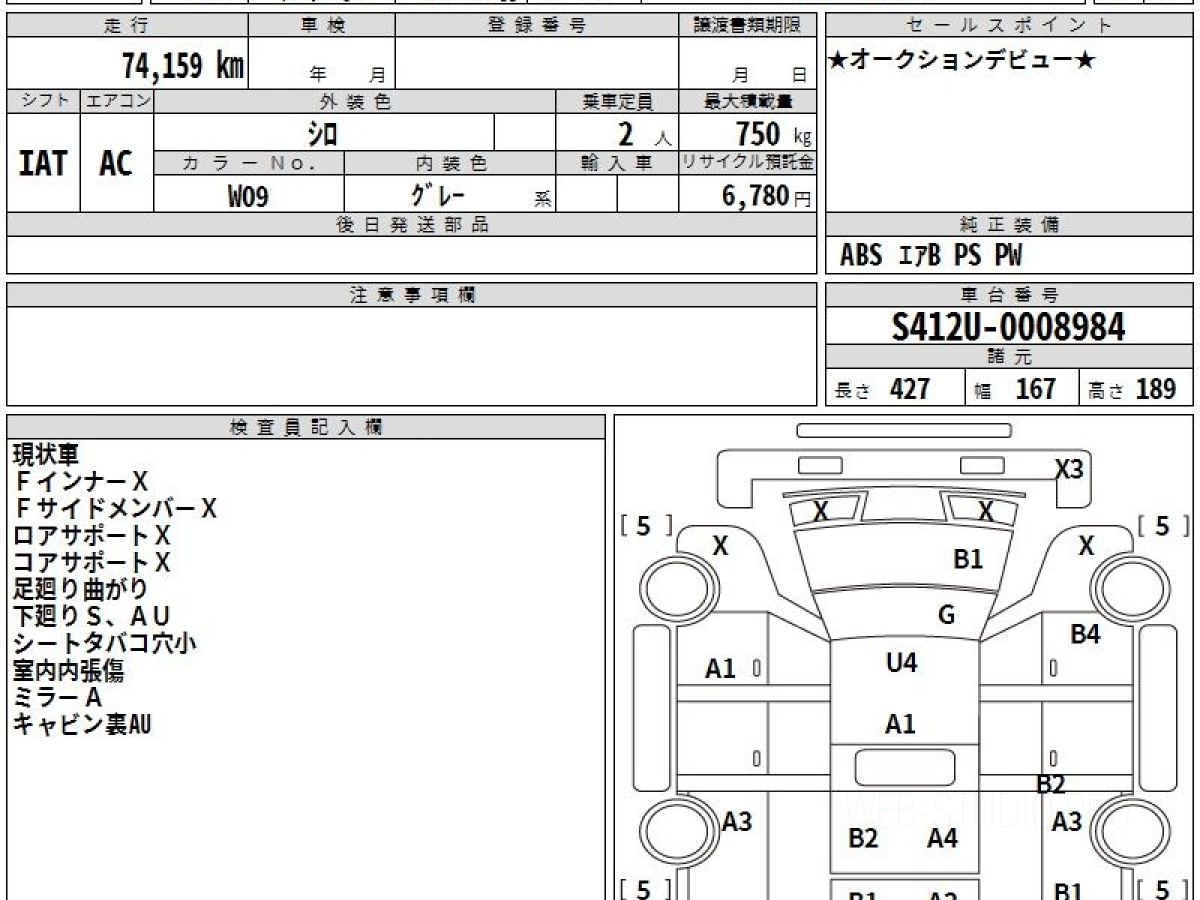Viewport: 1200px width, 900px height.
Task: Select the note 室内内張傷
Action: pyautogui.click(x=68, y=670)
